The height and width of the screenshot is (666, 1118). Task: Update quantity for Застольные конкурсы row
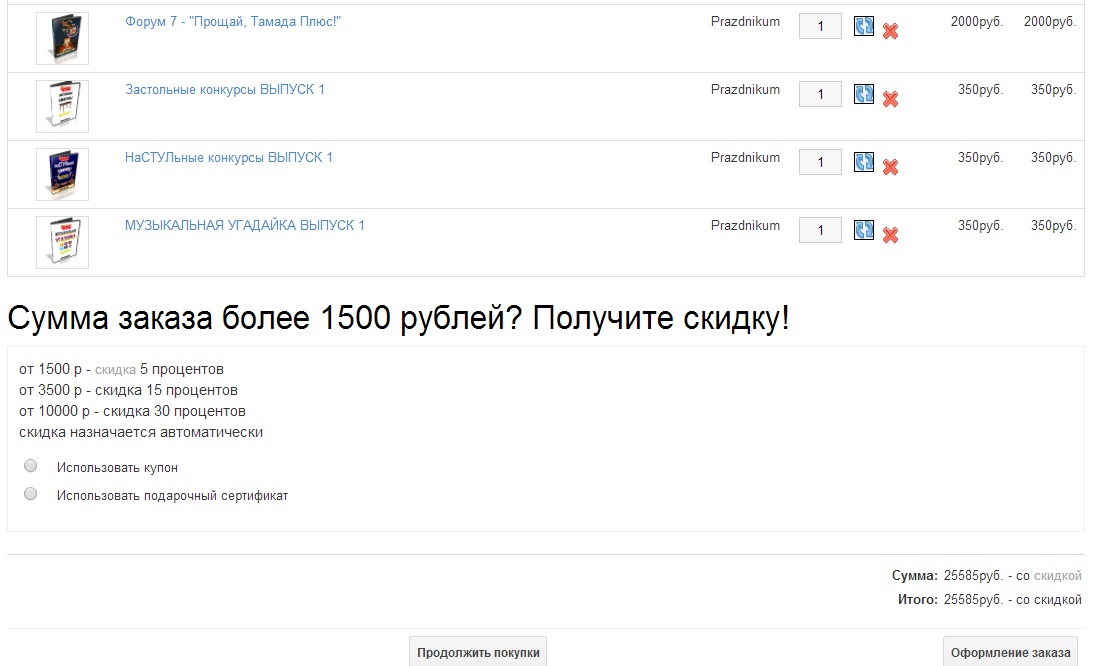[x=863, y=94]
